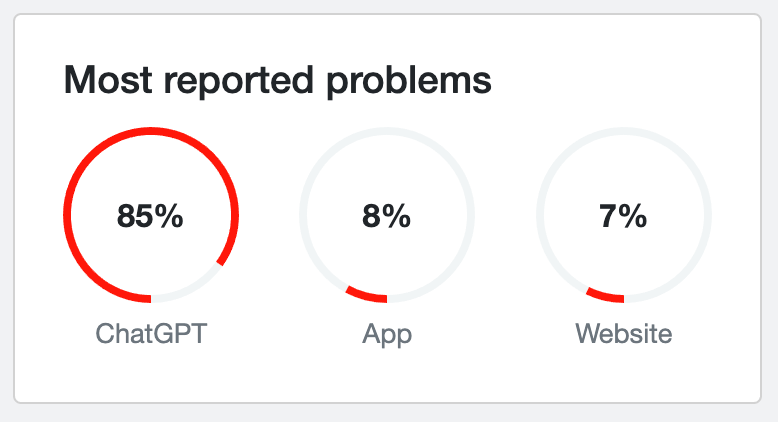
Task: Click the App label
Action: coord(387,335)
